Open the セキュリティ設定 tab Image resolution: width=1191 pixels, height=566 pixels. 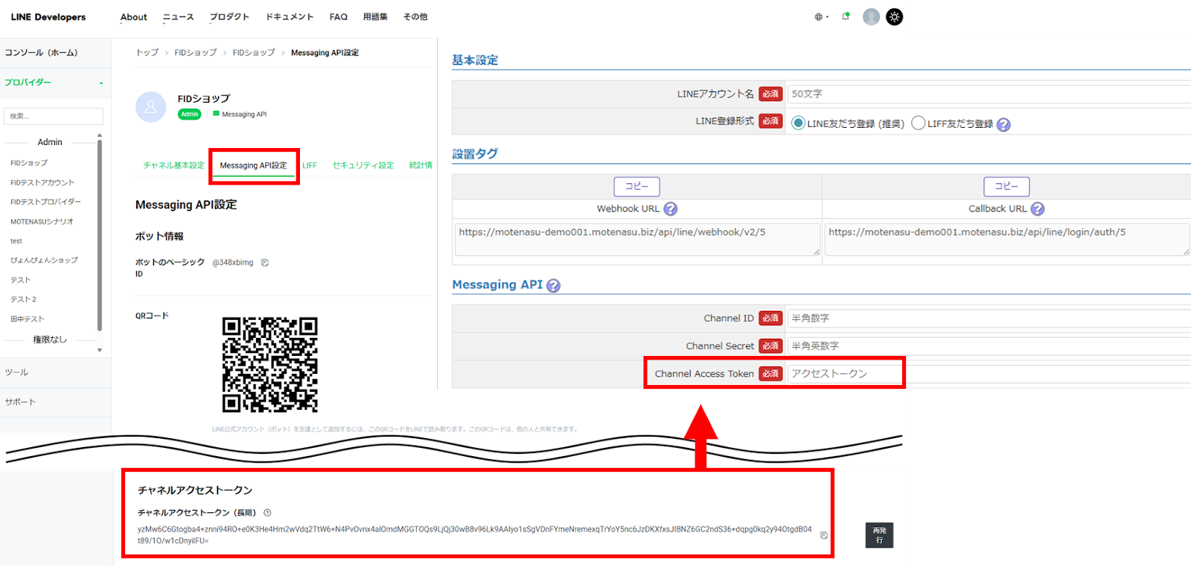[x=362, y=165]
